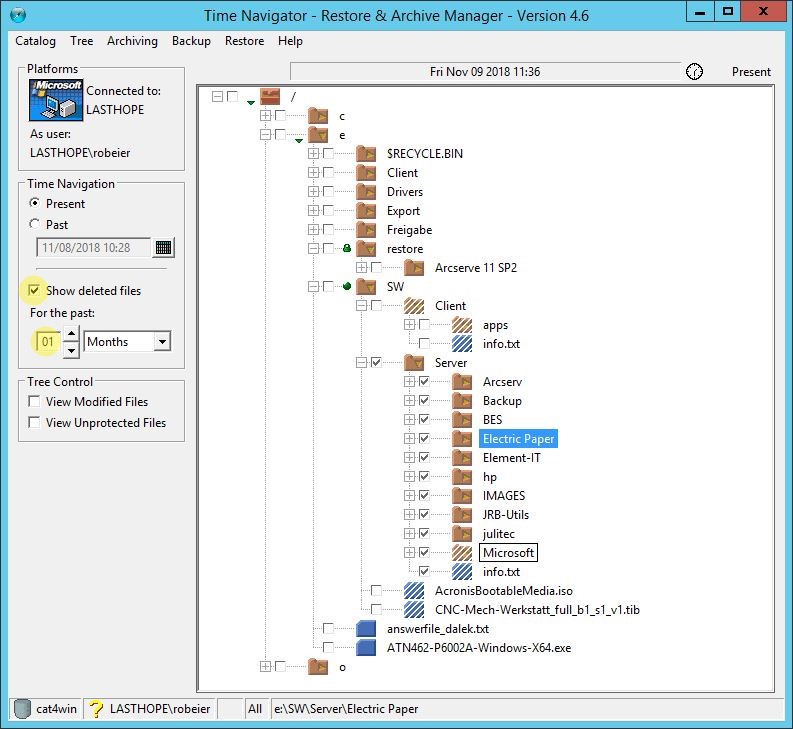
Task: Open the Archiving menu
Action: tap(132, 41)
